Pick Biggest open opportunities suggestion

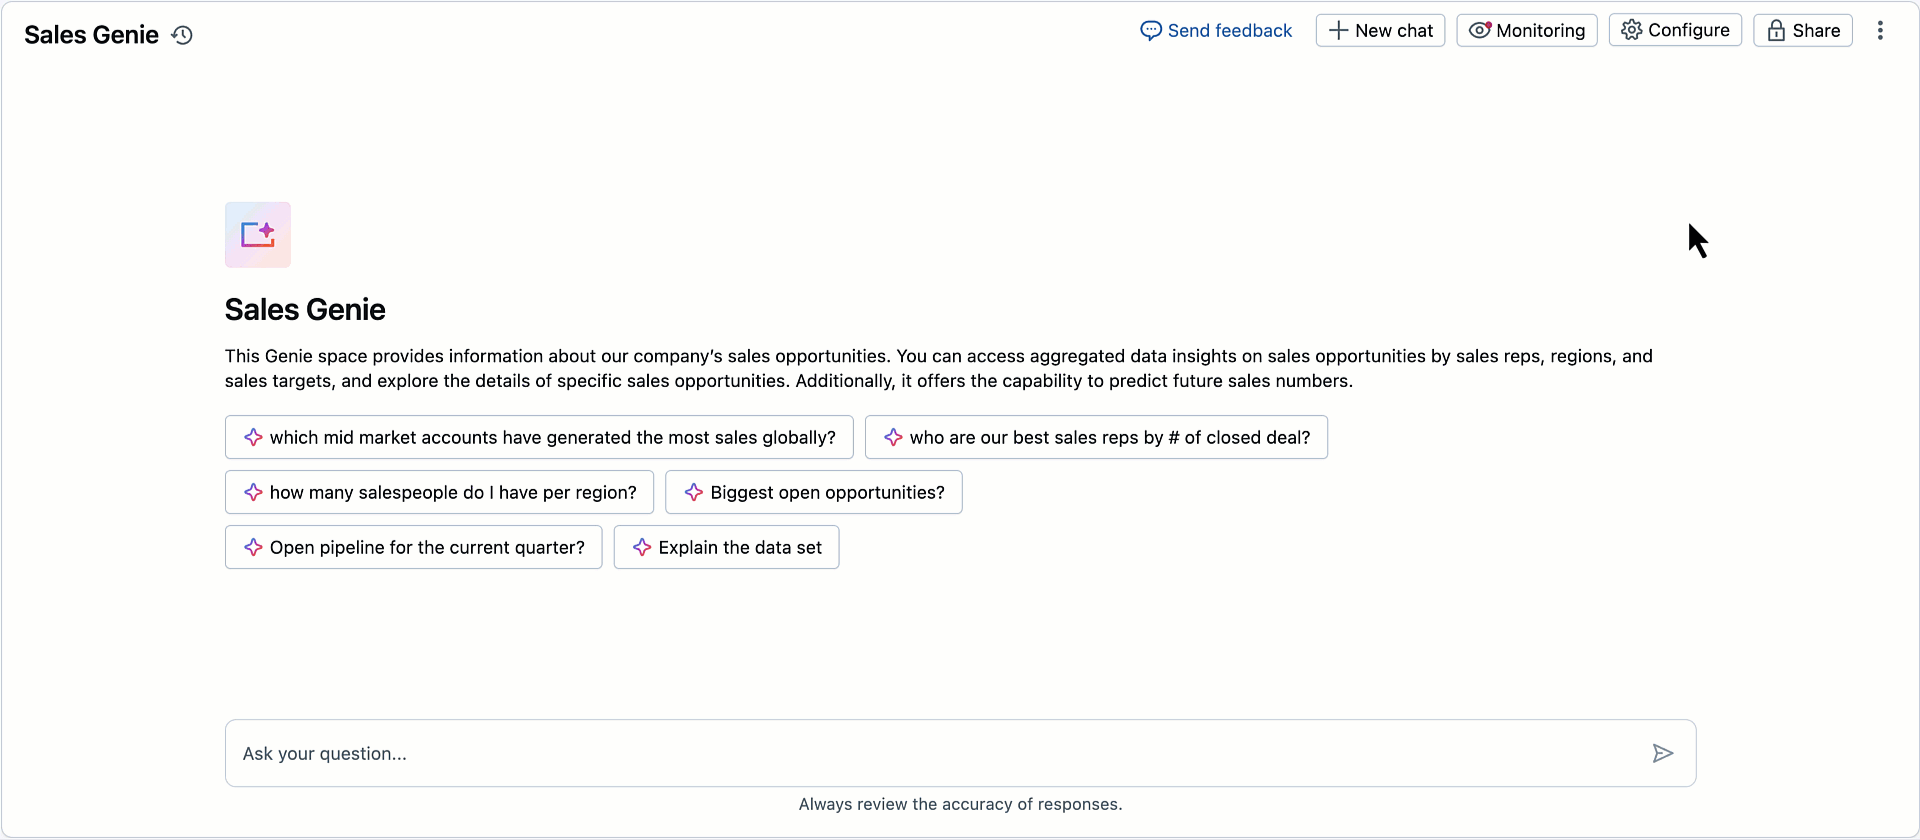point(813,492)
